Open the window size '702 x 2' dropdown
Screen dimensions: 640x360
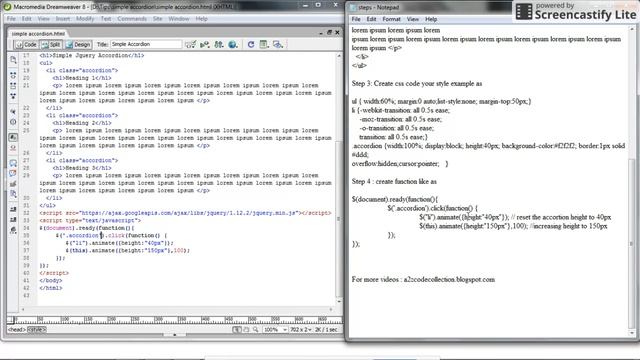[x=301, y=329]
